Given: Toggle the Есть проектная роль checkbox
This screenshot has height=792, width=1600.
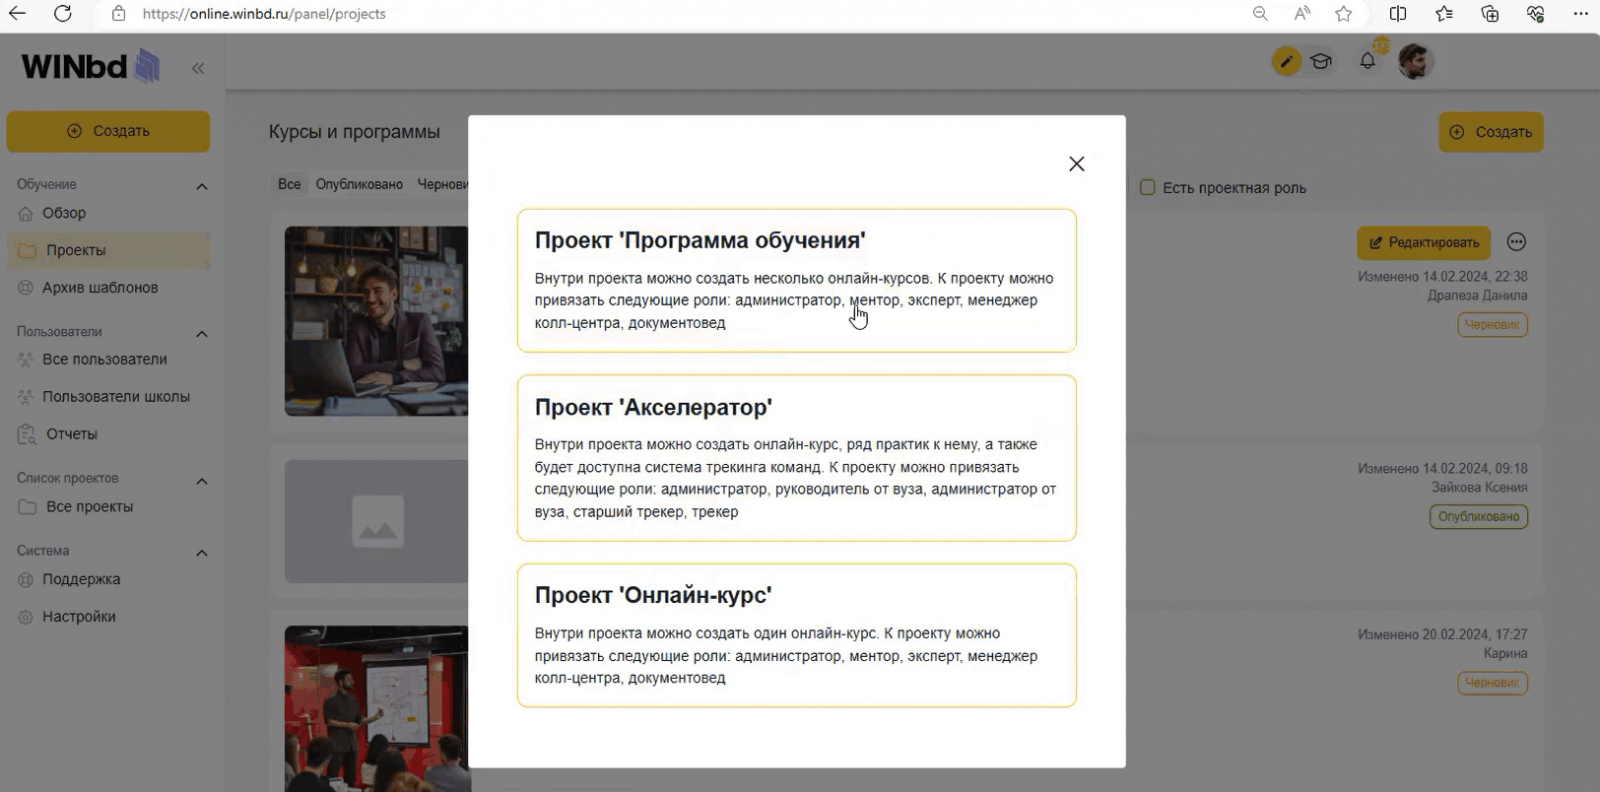Looking at the screenshot, I should pyautogui.click(x=1148, y=187).
